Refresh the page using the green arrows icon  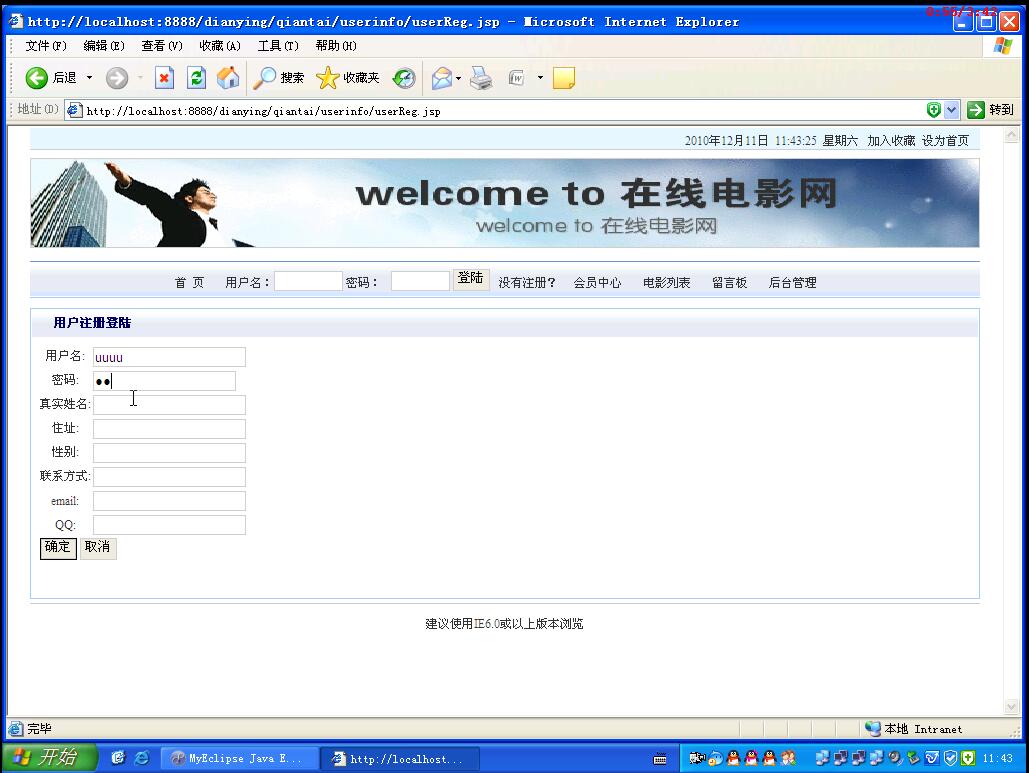coord(196,78)
